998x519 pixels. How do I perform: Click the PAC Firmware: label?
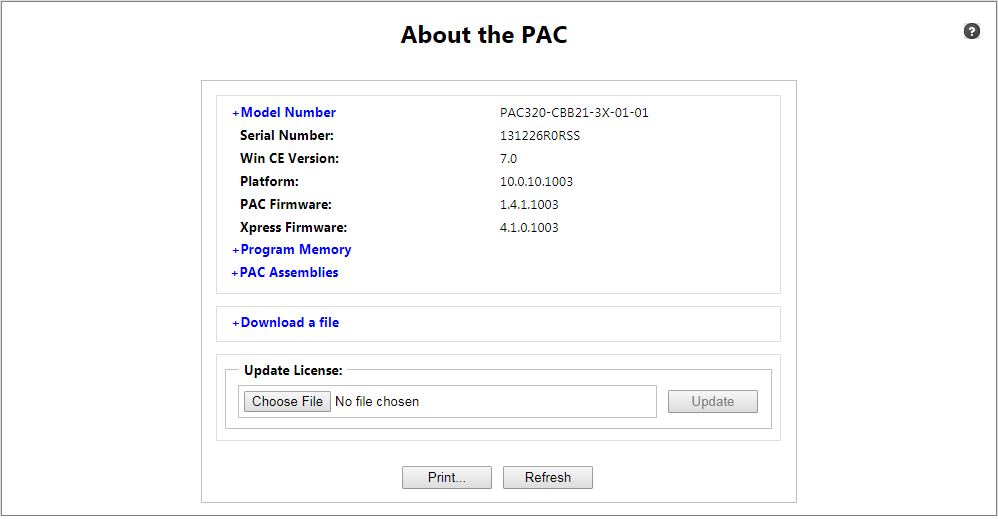pyautogui.click(x=286, y=204)
